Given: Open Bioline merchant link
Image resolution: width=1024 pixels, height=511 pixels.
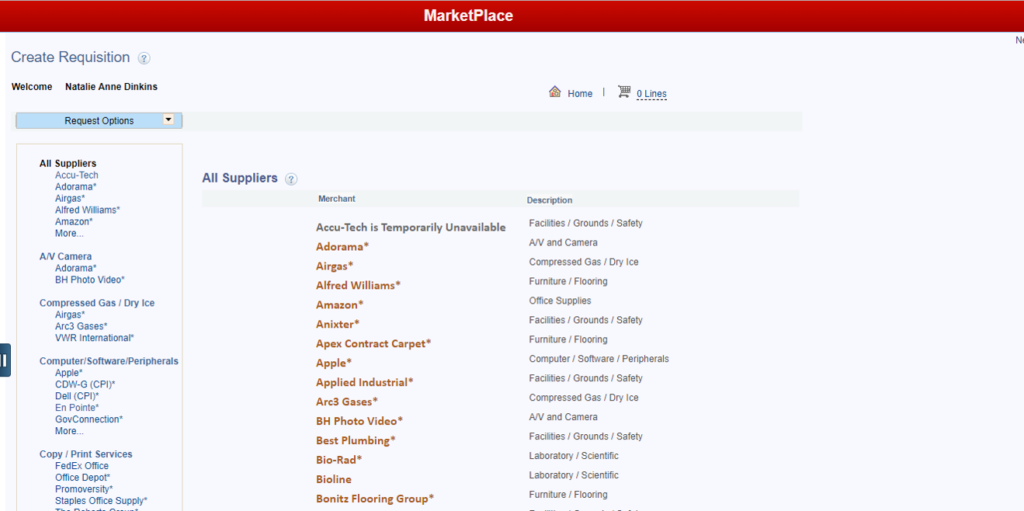Looking at the screenshot, I should pos(334,479).
